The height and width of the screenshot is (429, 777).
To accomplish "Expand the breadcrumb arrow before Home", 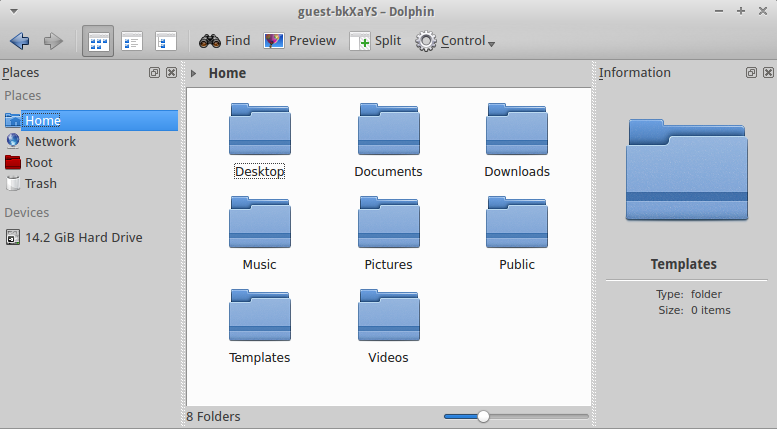I will click(194, 73).
